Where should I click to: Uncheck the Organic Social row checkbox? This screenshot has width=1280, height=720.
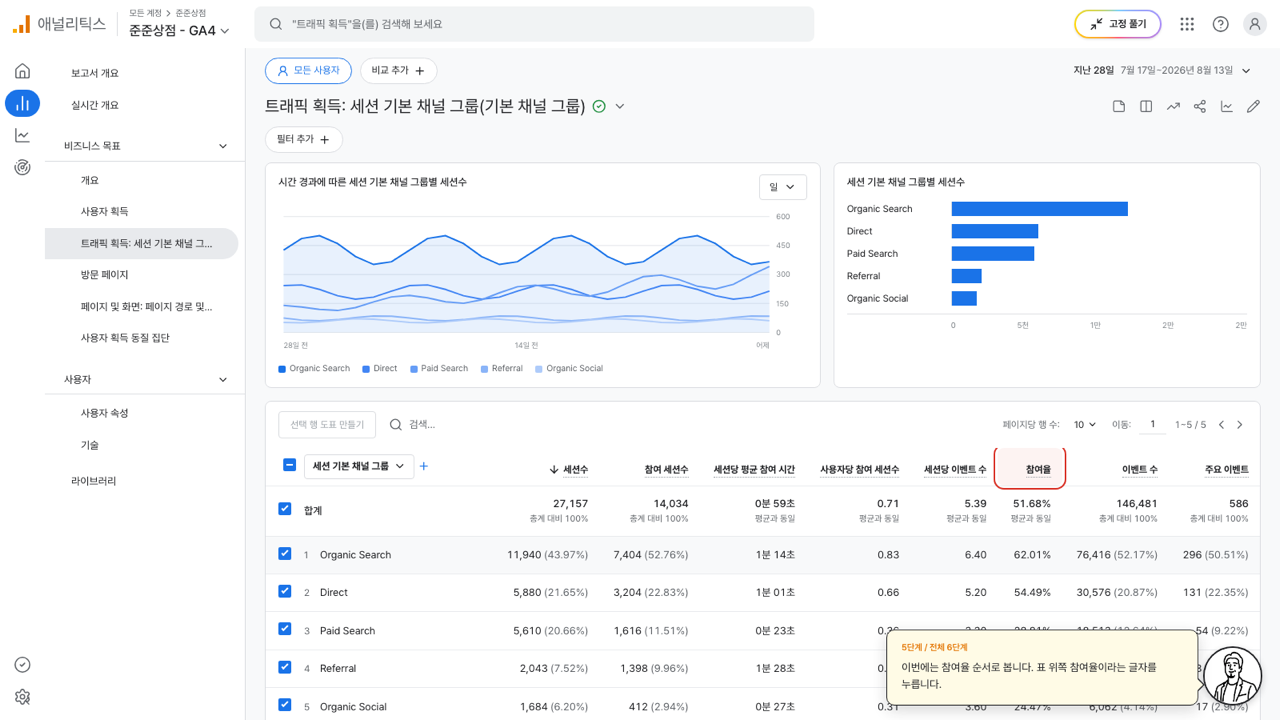(x=285, y=705)
